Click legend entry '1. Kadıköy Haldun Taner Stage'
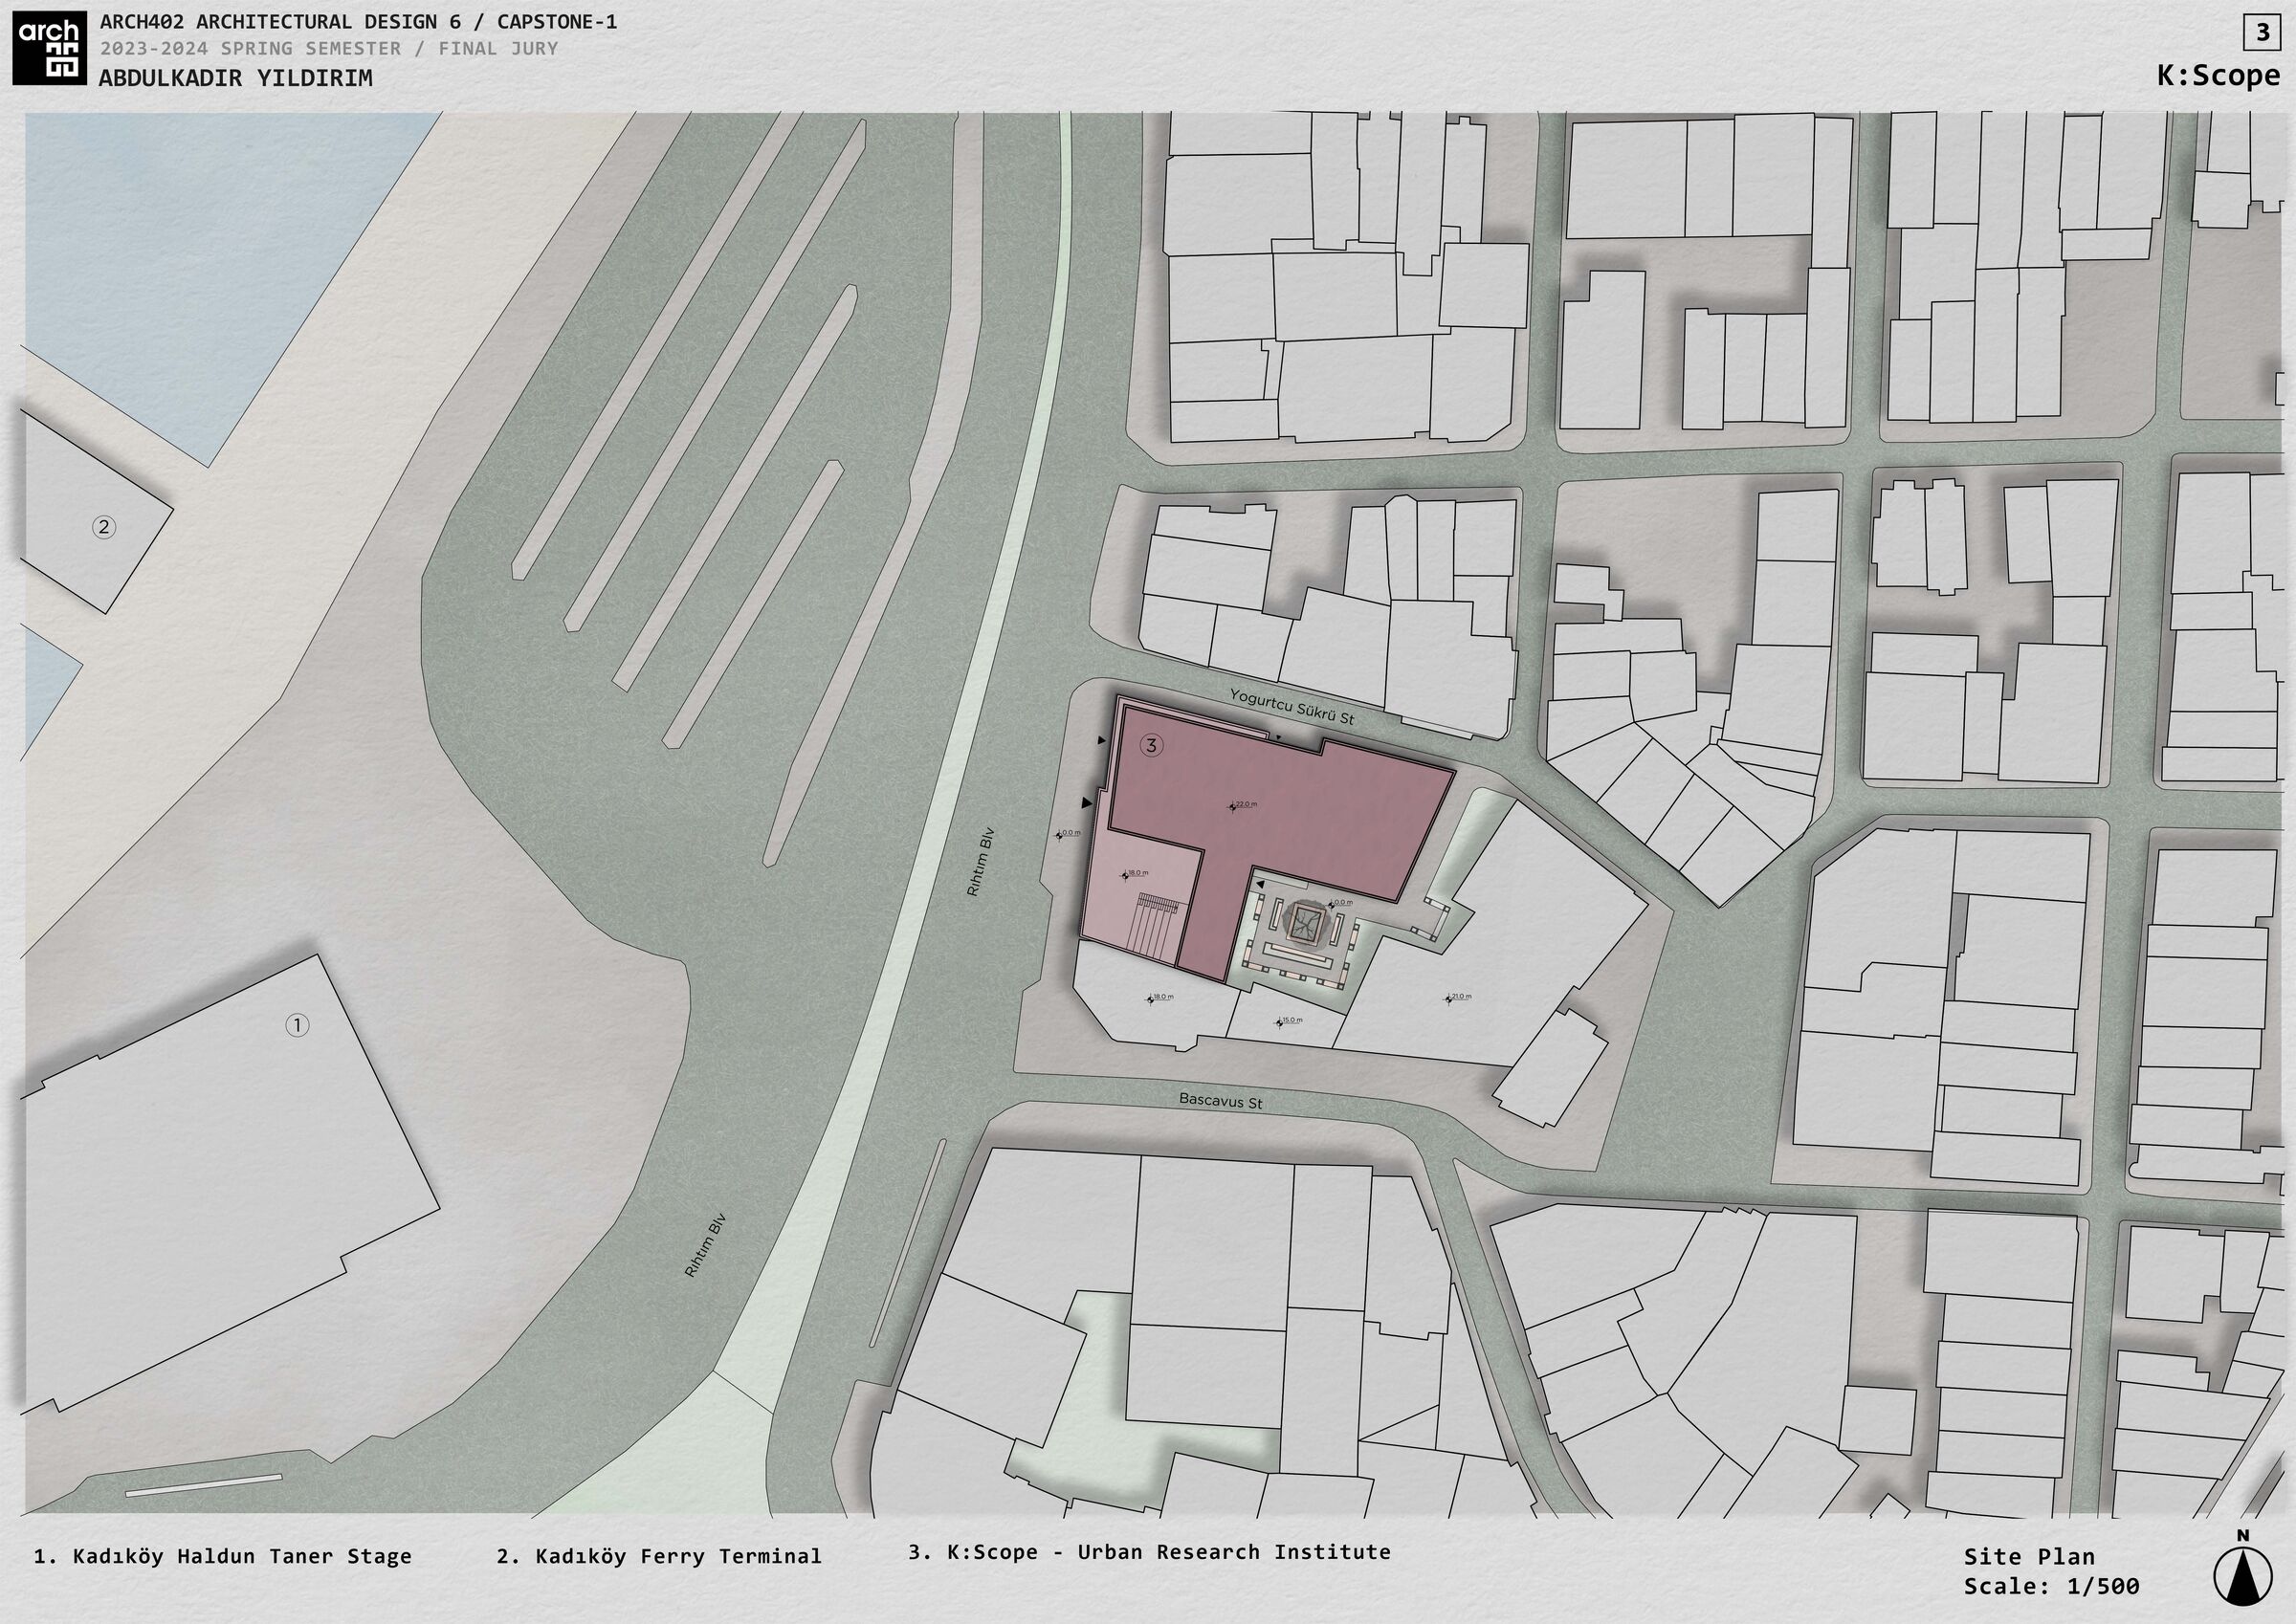The height and width of the screenshot is (1624, 2296). click(x=223, y=1557)
